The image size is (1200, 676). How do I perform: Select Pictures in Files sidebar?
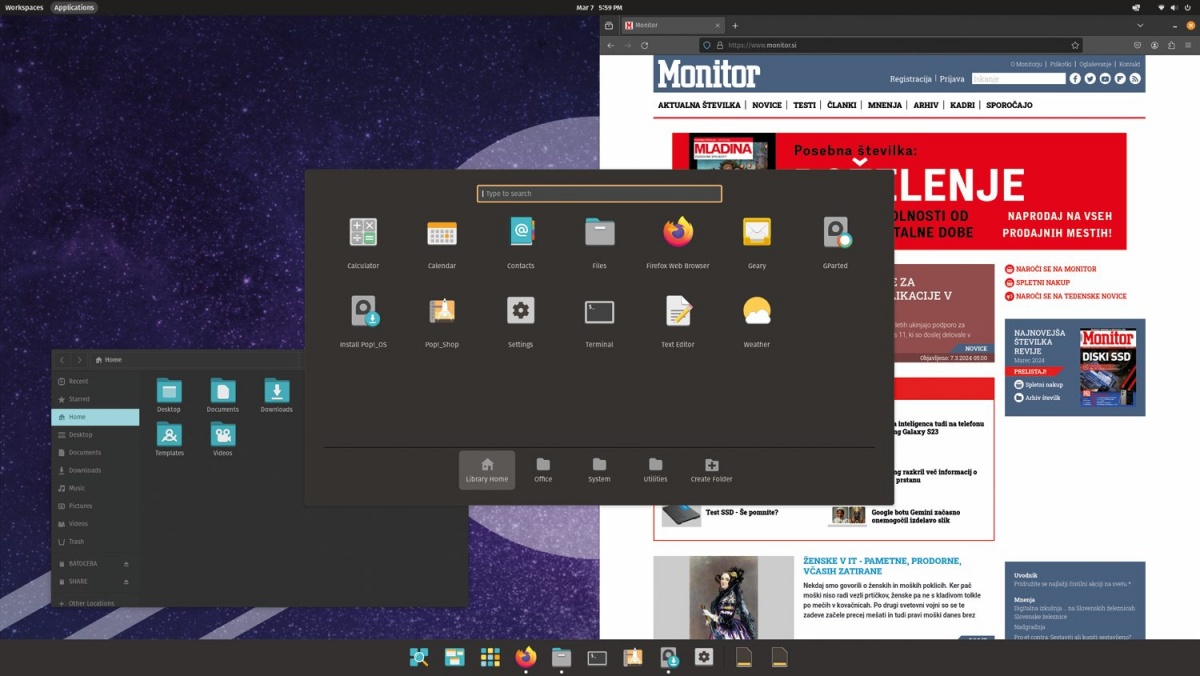(95, 506)
